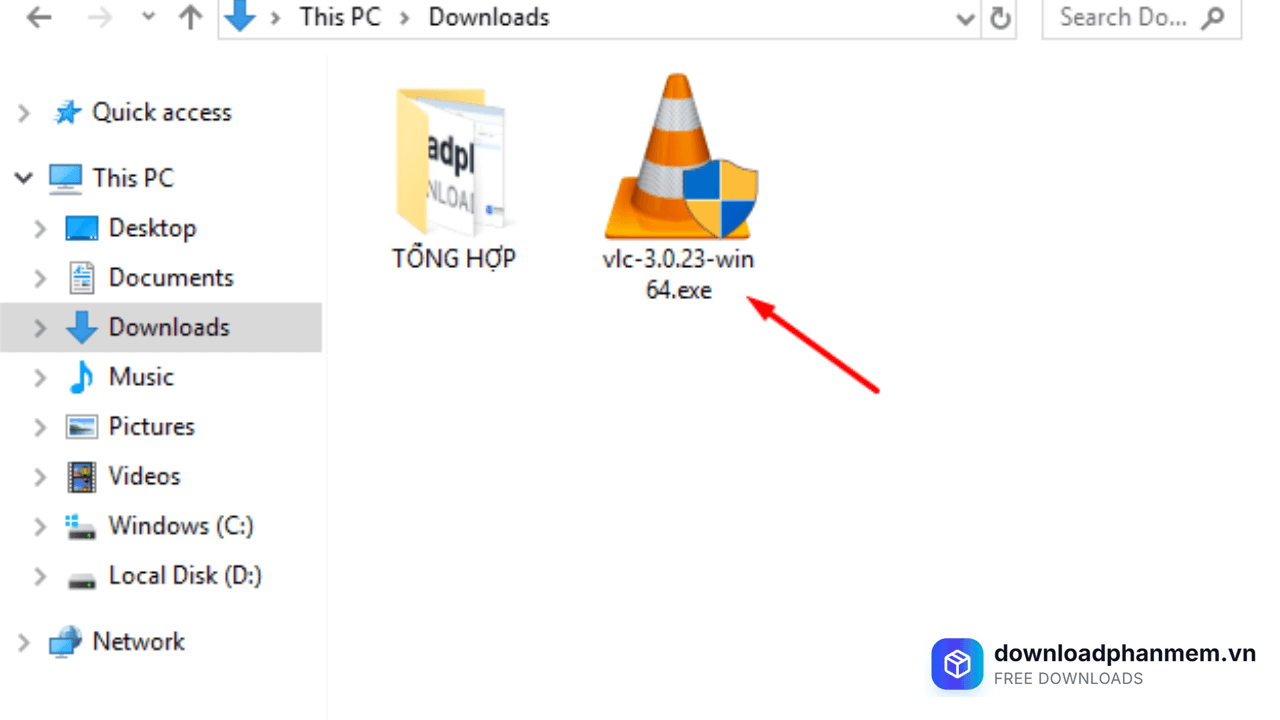Viewport: 1280px width, 720px height.
Task: Click the downloadphanmem.vn logo
Action: tap(957, 664)
